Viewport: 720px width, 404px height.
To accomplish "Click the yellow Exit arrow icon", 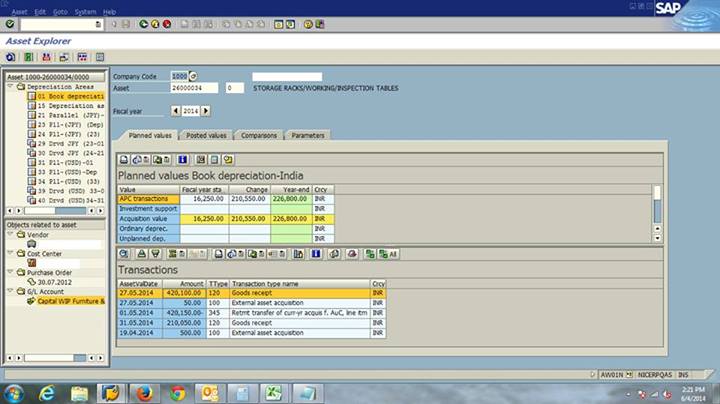I will click(155, 24).
